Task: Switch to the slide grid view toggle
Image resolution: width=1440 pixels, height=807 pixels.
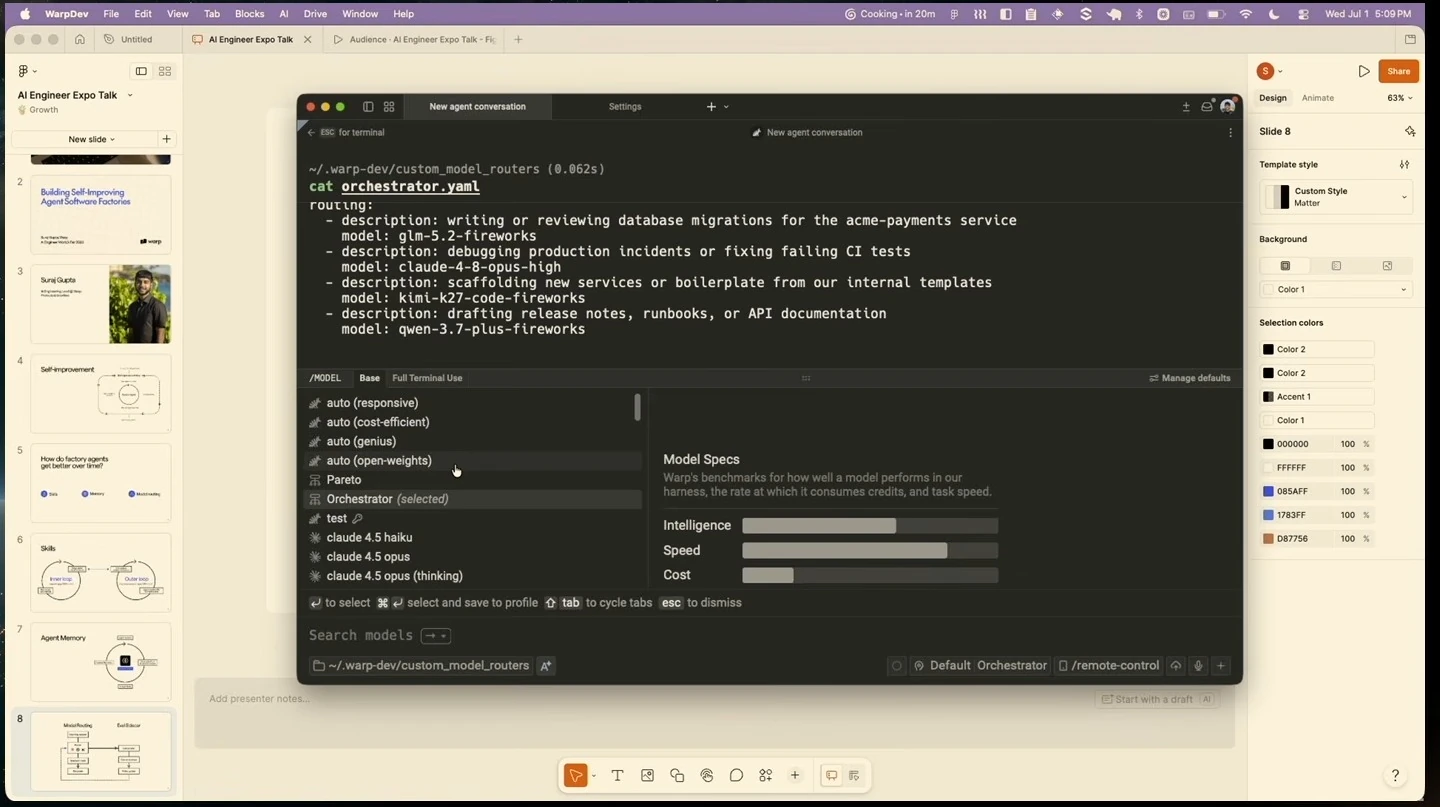Action: click(165, 71)
